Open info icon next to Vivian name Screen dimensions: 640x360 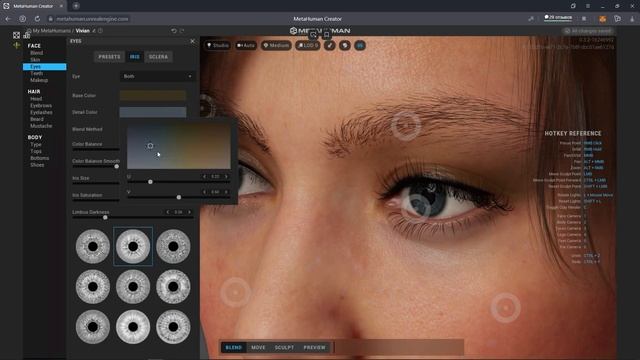tap(100, 31)
